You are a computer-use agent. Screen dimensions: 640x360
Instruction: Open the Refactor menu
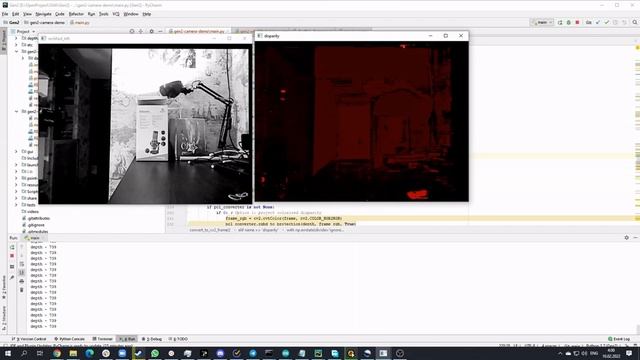tap(76, 14)
